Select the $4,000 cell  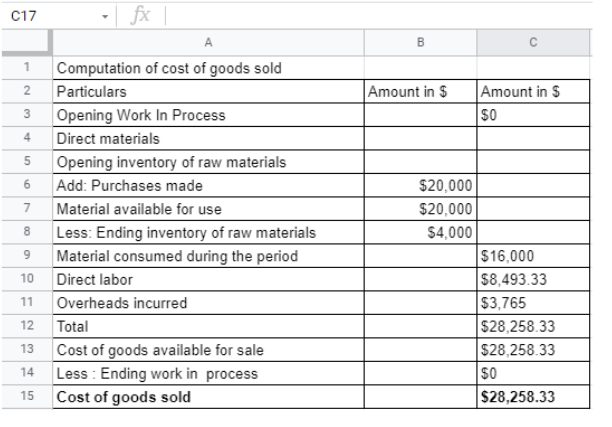(x=420, y=232)
